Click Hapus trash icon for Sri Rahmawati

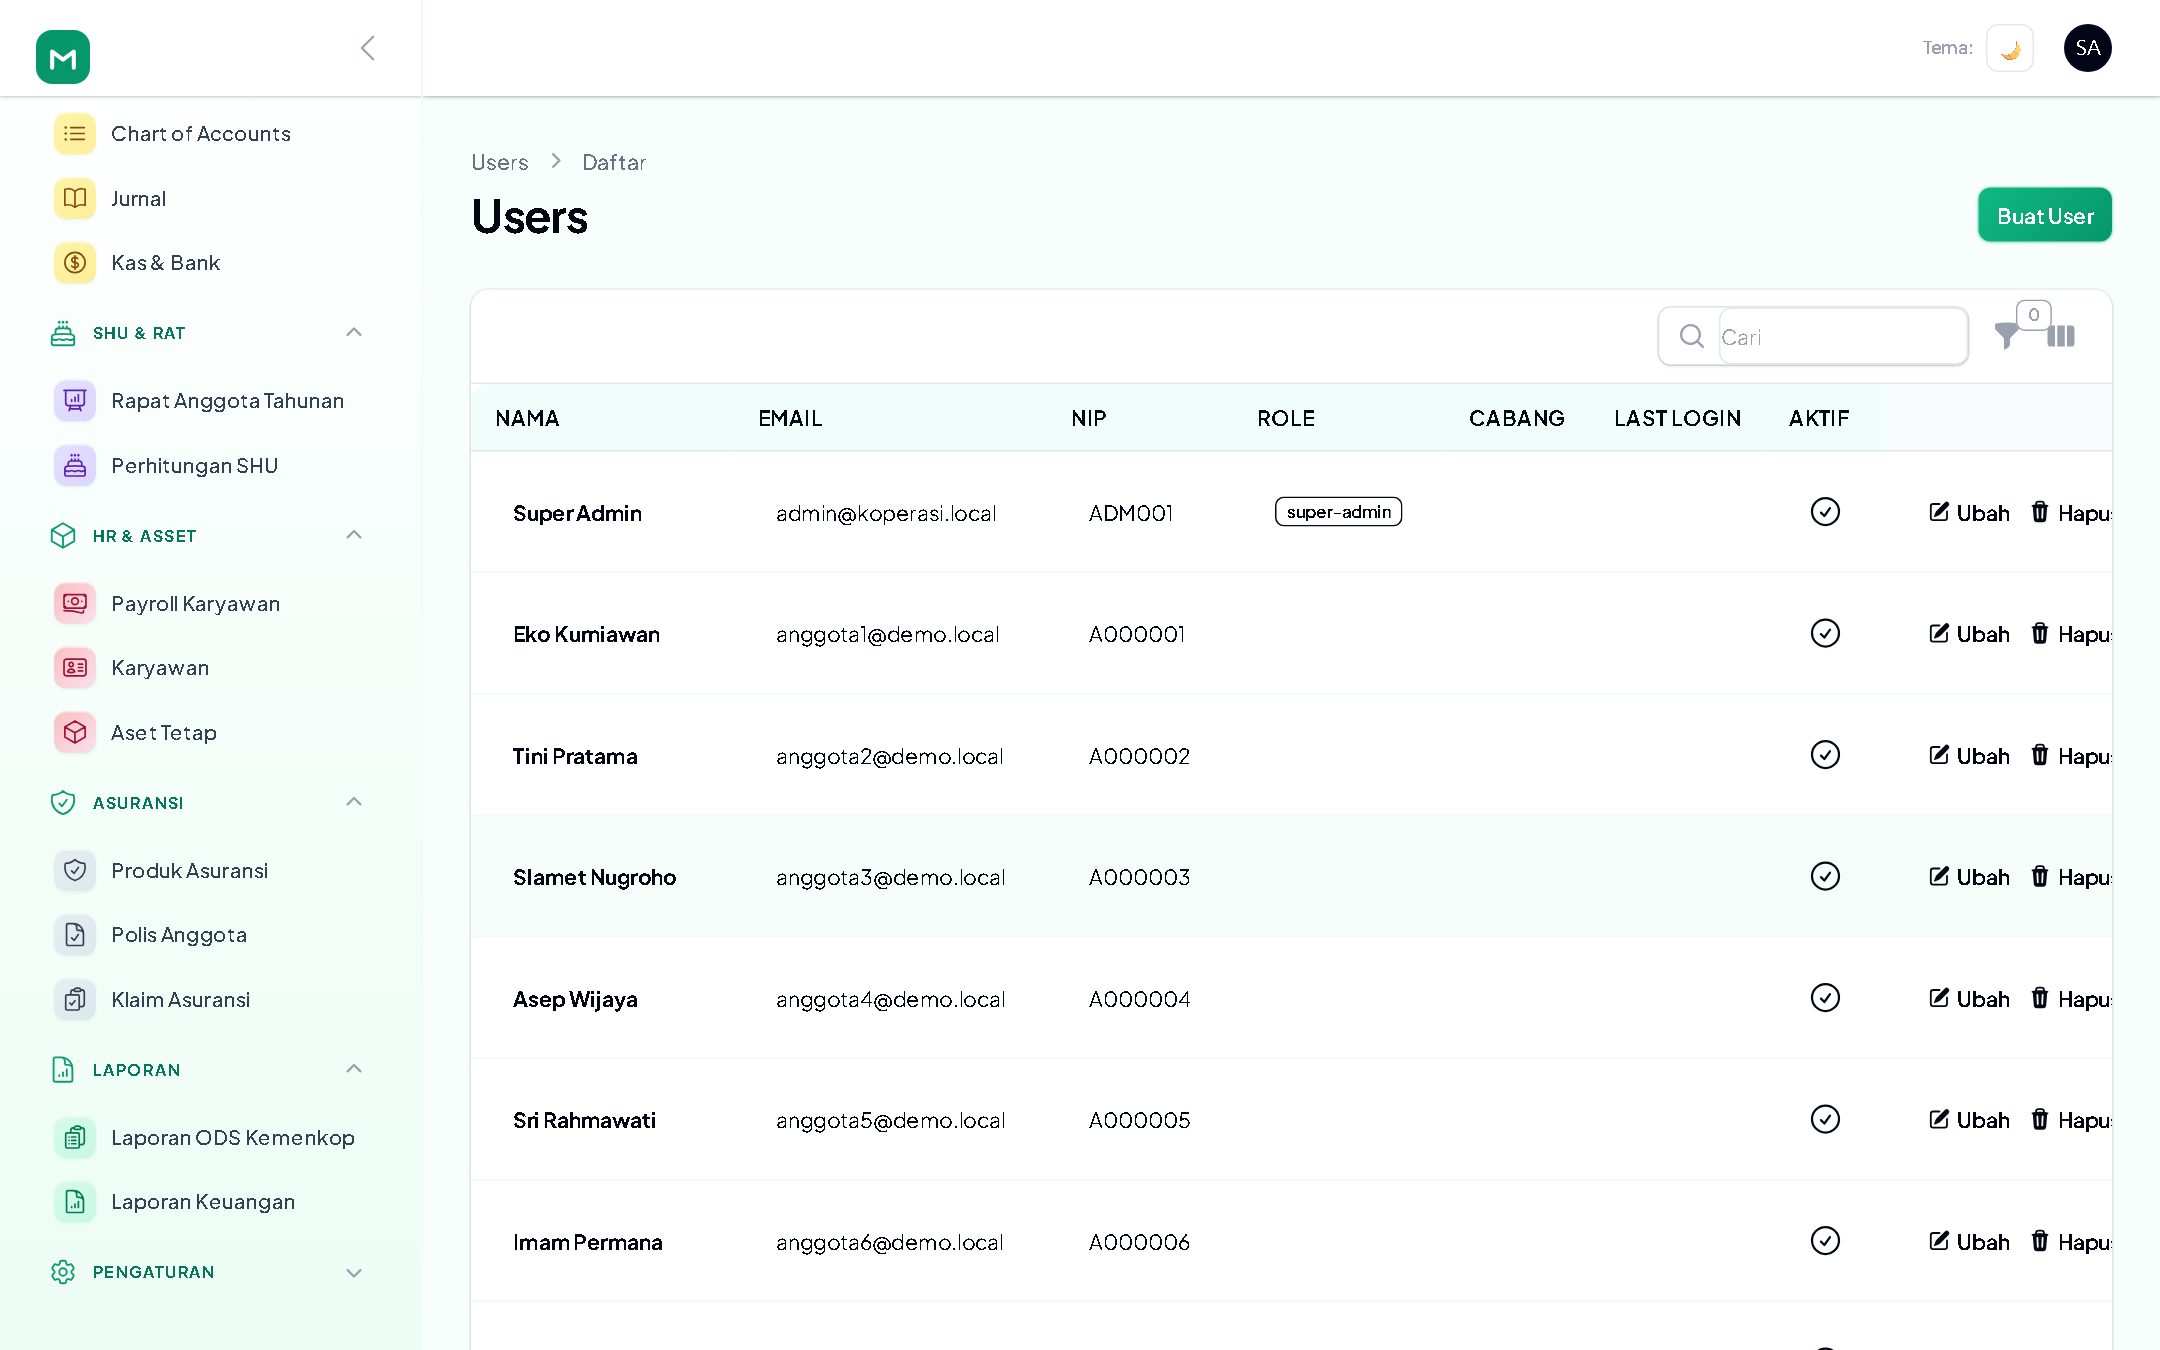(x=2040, y=1119)
